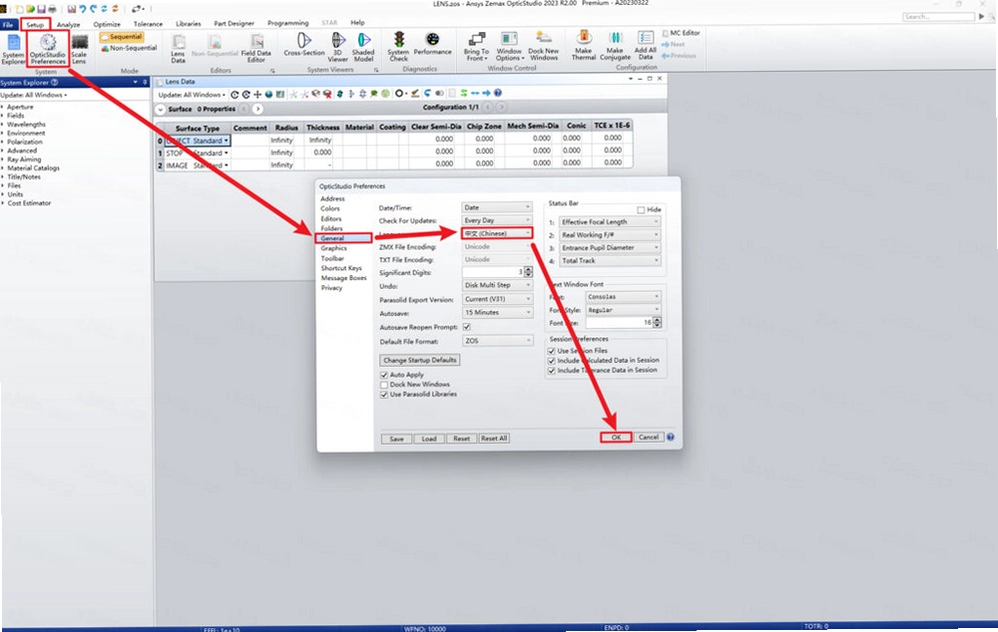This screenshot has width=998, height=632.
Task: Switch to the Libraries ribbon tab
Action: tap(188, 24)
